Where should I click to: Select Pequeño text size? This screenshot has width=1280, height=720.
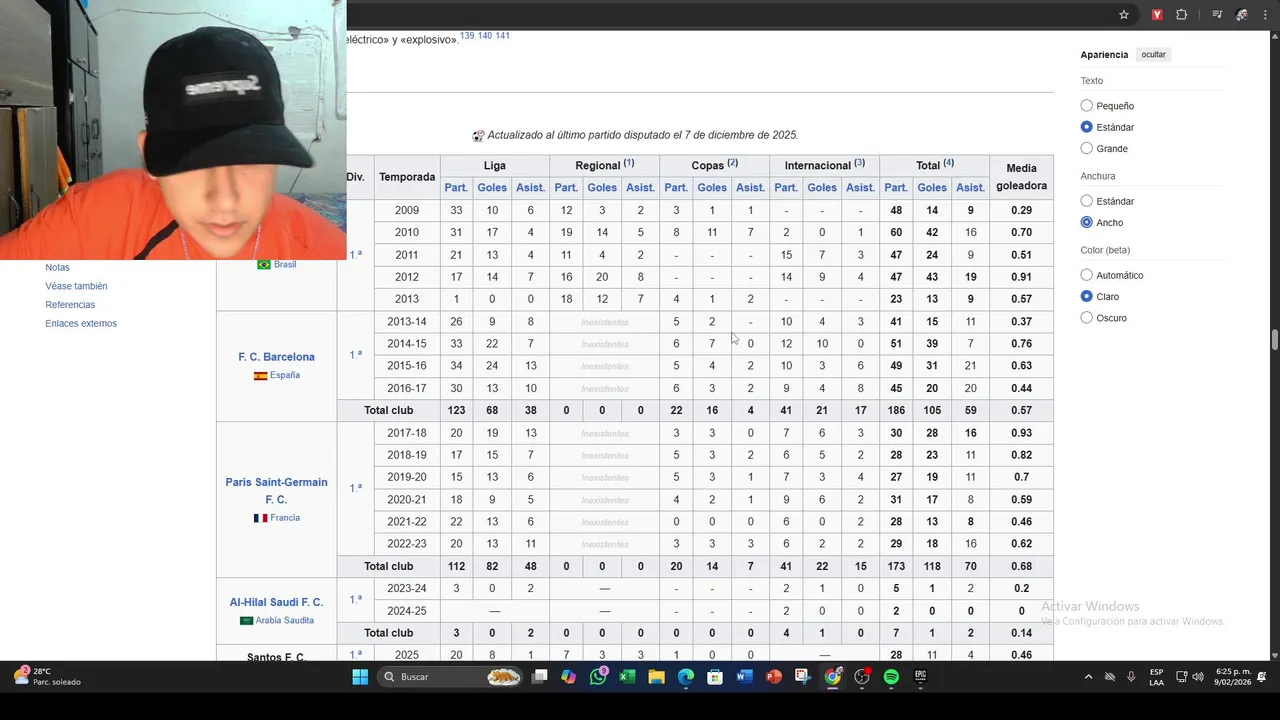1087,106
